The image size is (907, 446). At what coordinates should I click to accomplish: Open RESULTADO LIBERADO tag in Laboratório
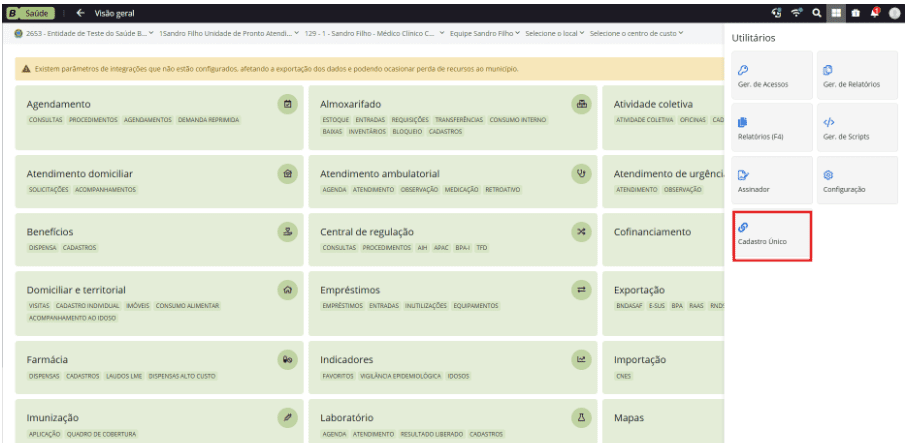tap(432, 433)
